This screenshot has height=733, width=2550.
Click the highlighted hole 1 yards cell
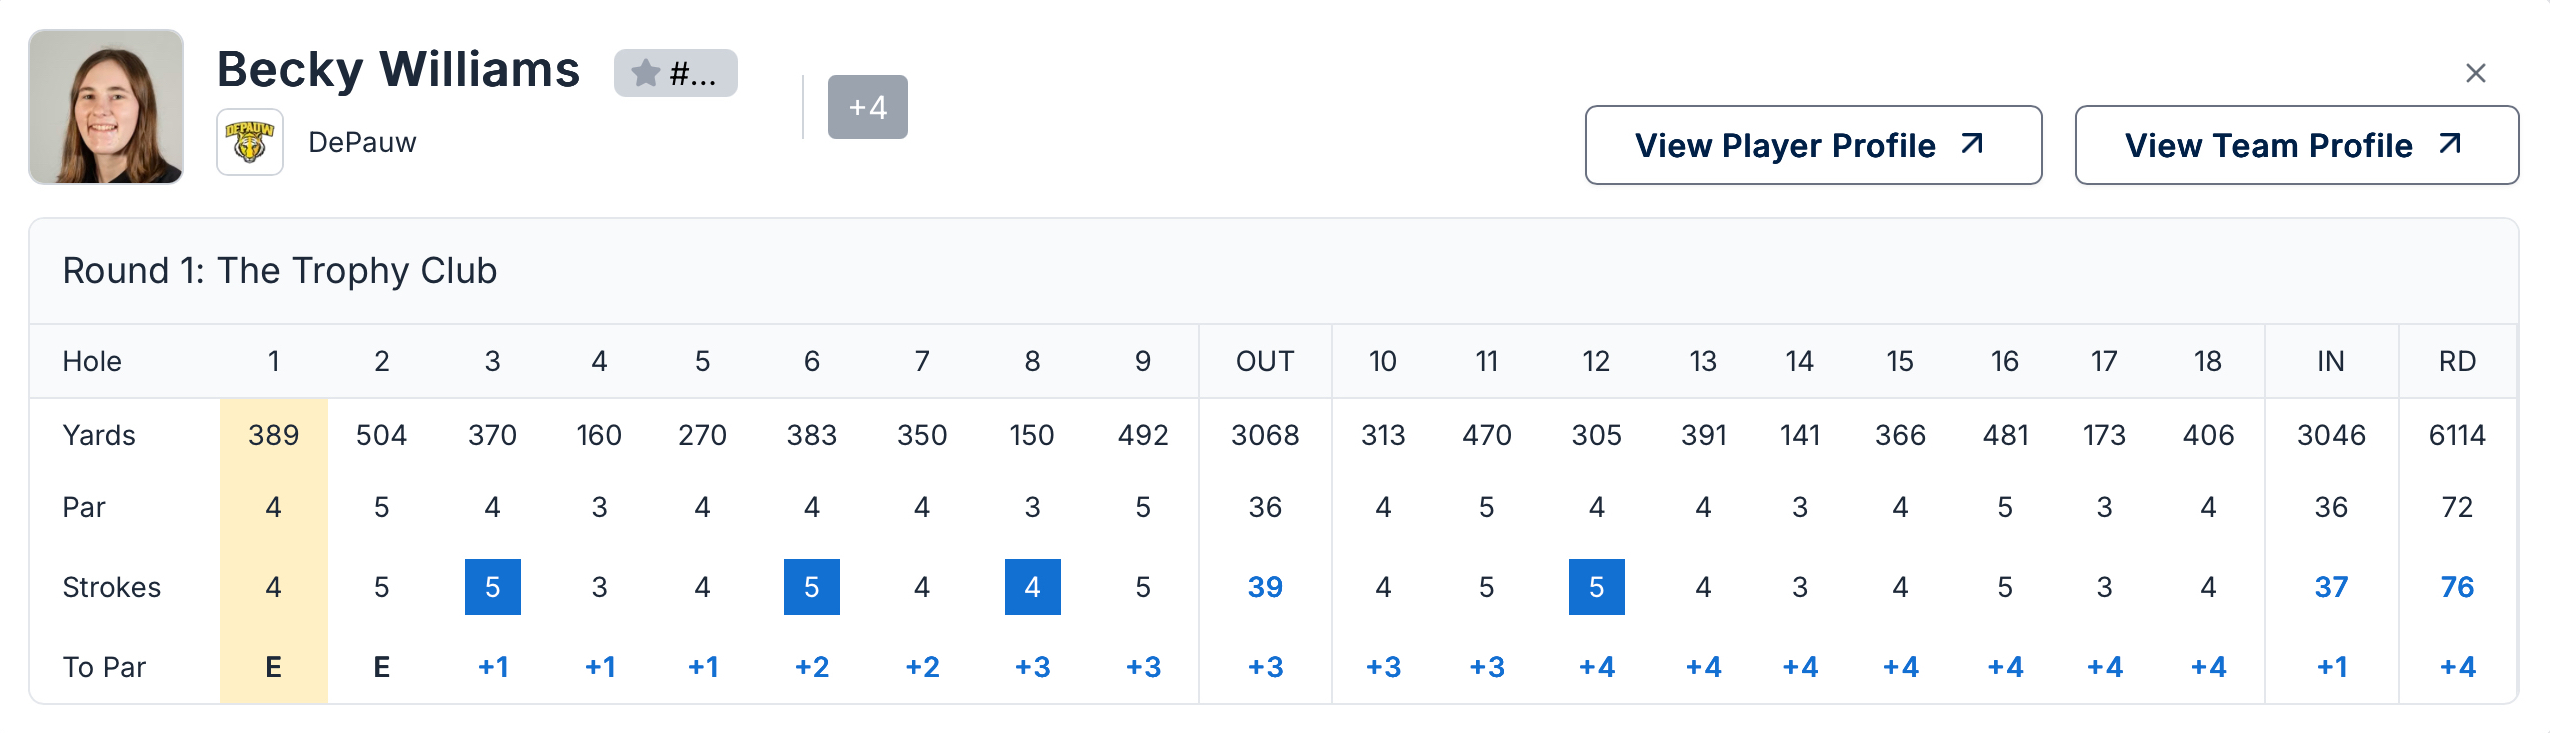click(x=273, y=435)
